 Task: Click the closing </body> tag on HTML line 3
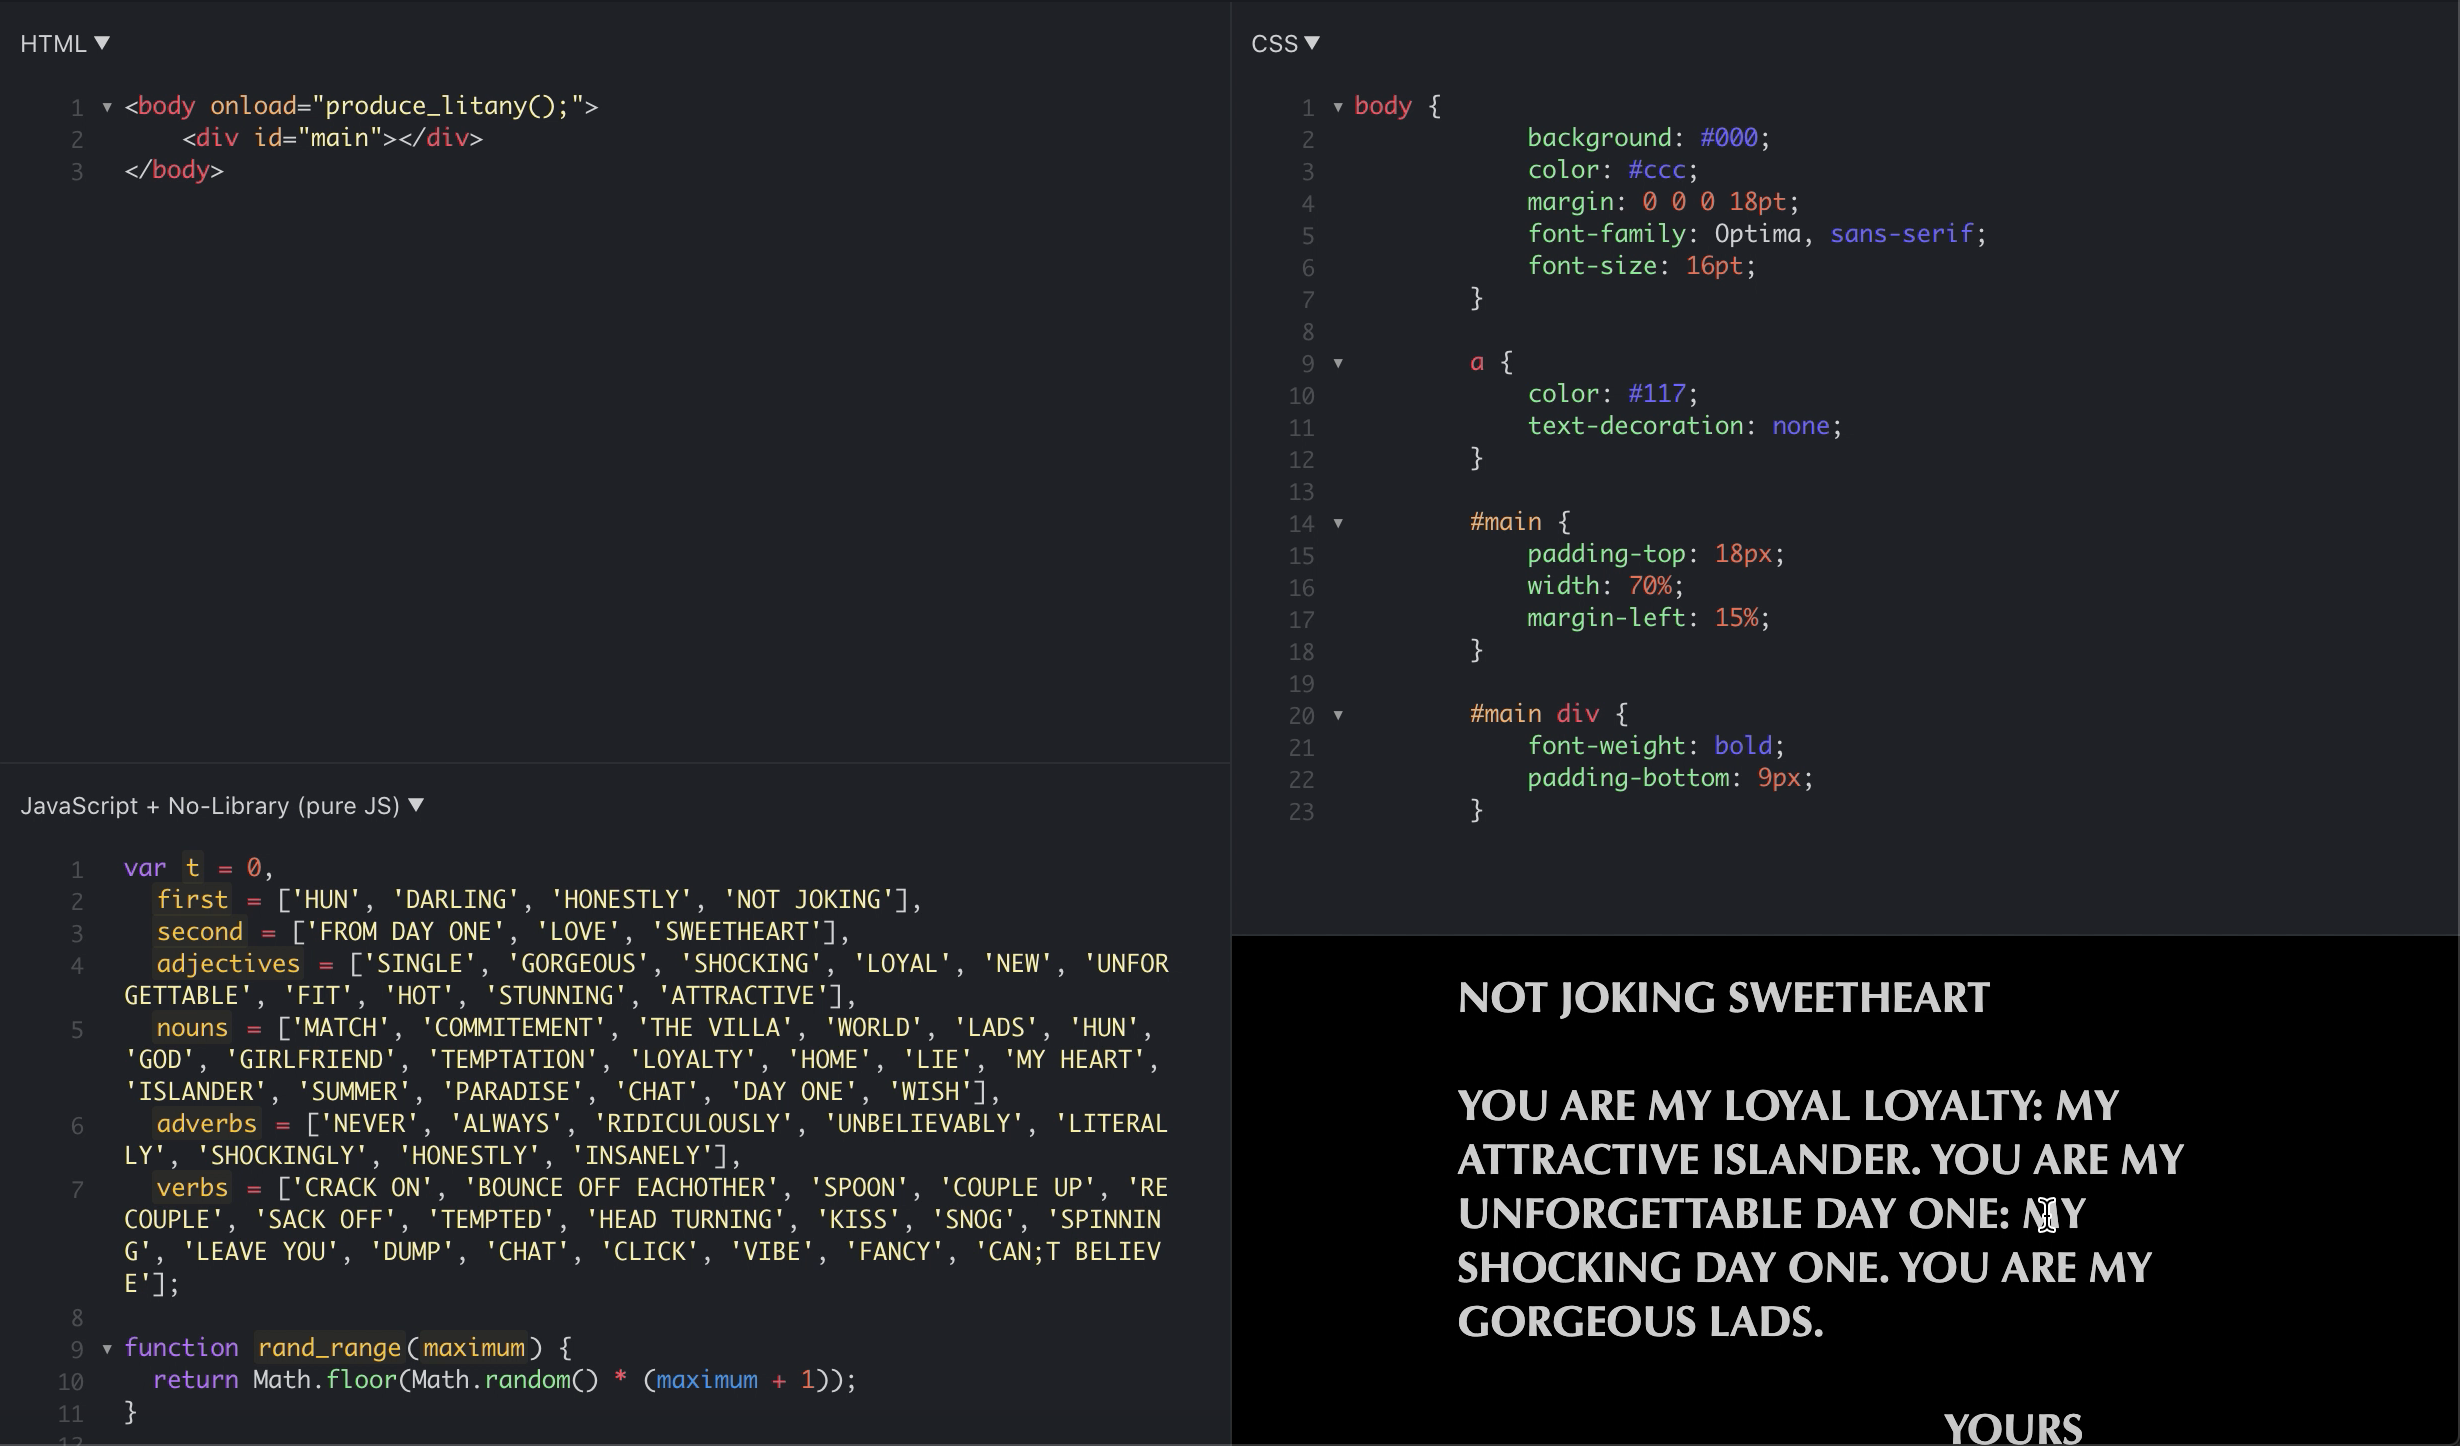point(174,170)
